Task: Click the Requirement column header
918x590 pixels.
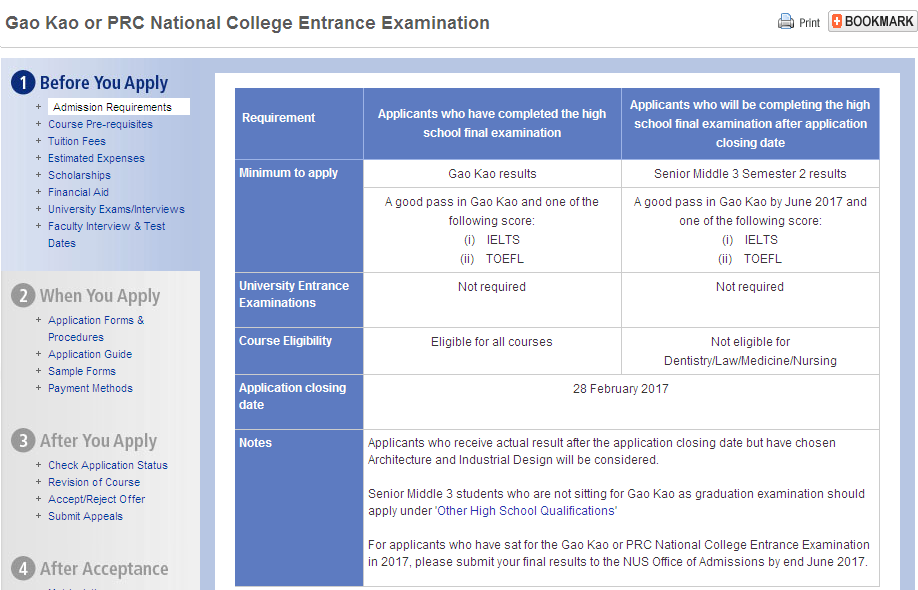Action: click(x=299, y=124)
